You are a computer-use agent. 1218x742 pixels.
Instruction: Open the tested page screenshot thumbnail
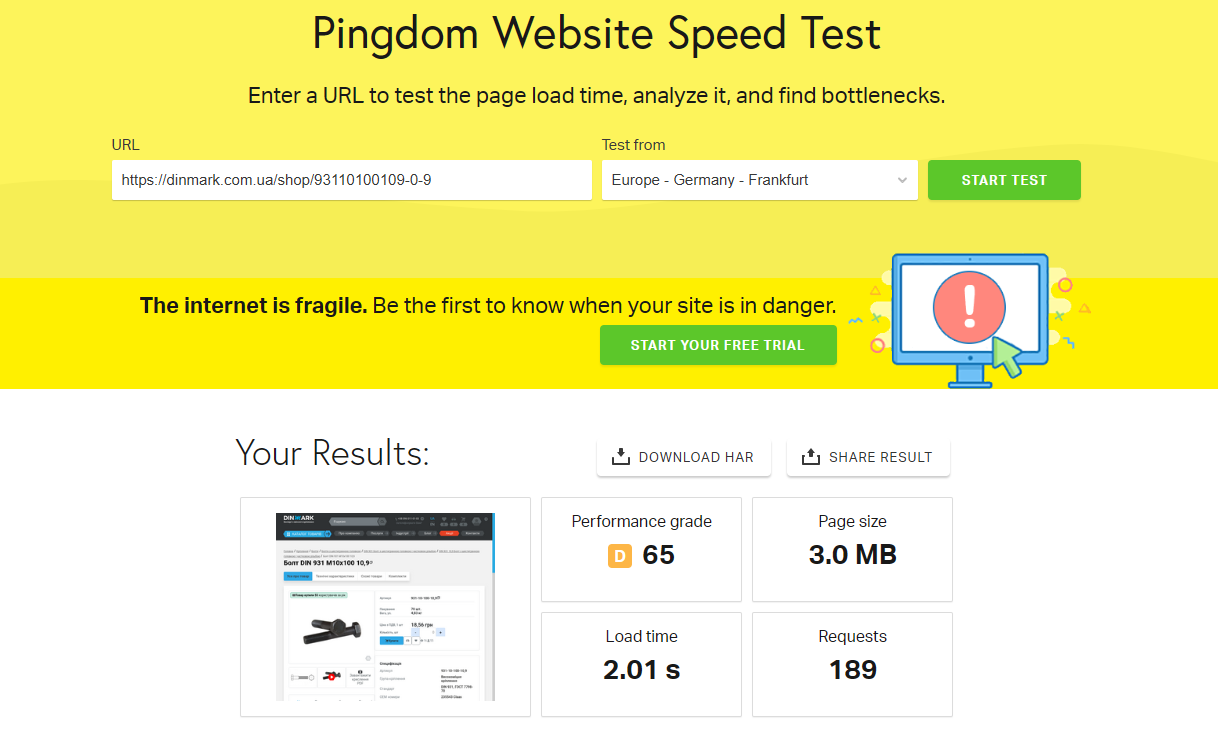pos(385,607)
